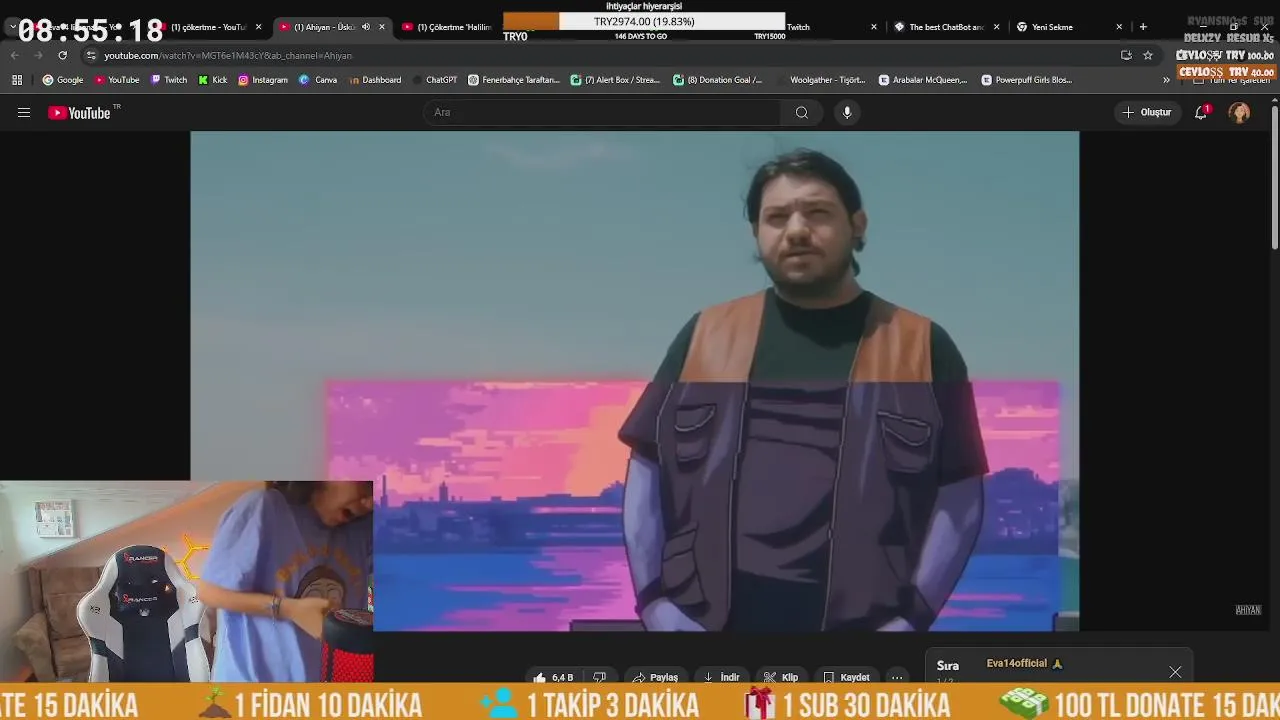Open more actions three-dot menu
The width and height of the screenshot is (1280, 720).
coord(897,677)
